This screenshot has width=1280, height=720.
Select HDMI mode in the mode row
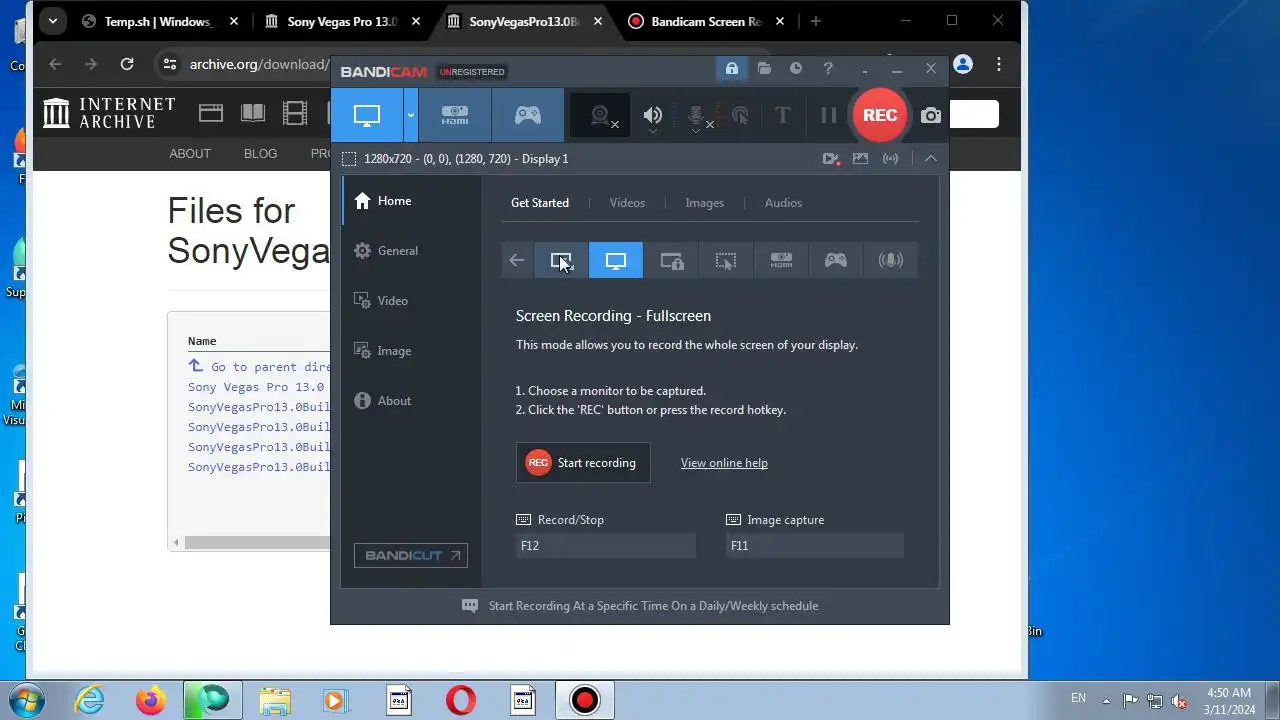tap(781, 260)
